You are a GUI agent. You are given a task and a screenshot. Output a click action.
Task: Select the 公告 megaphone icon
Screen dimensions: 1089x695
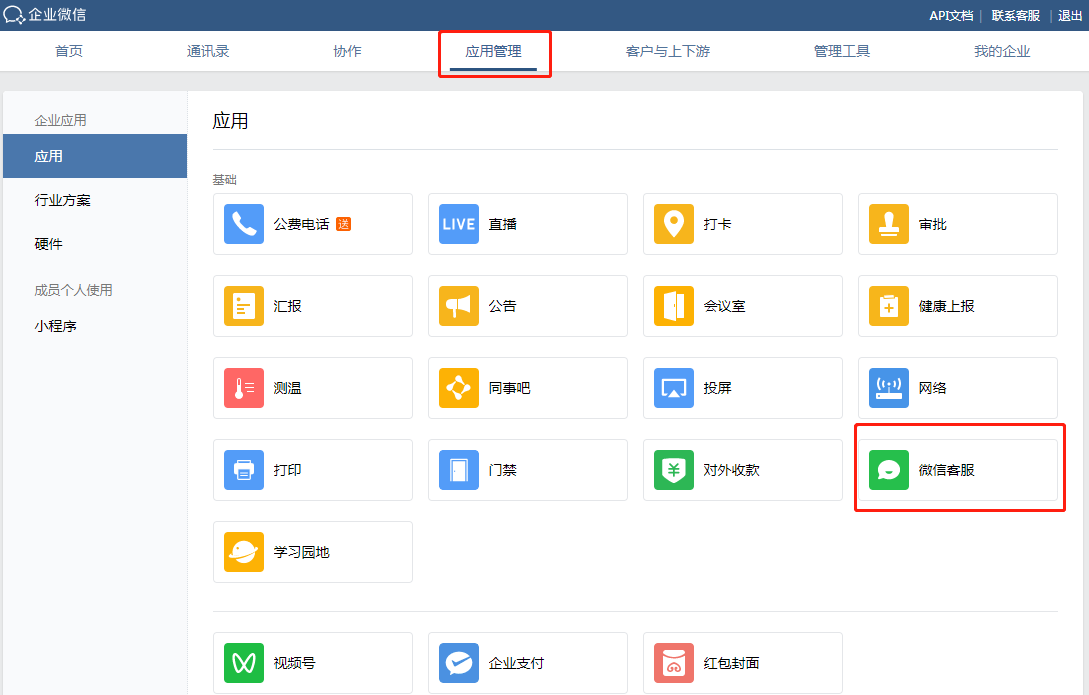(x=458, y=306)
